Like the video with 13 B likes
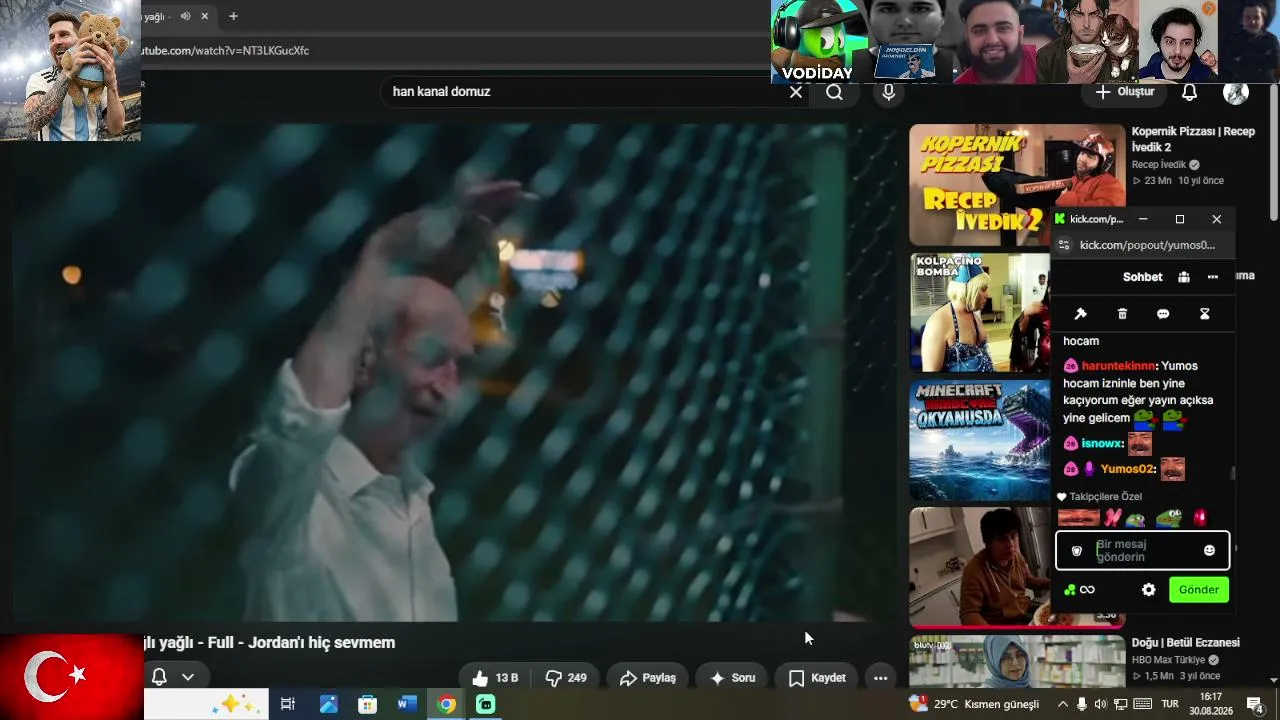 tap(495, 678)
